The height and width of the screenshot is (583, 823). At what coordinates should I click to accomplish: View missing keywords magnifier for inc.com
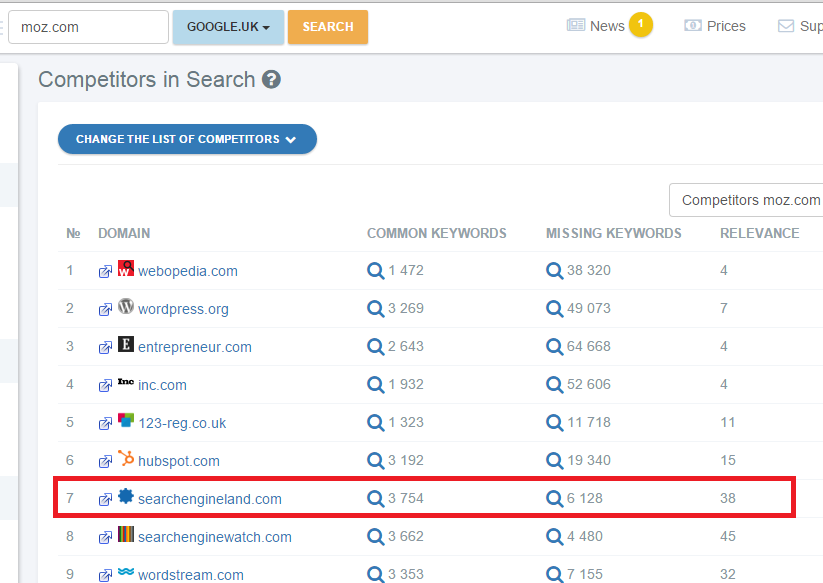[554, 385]
